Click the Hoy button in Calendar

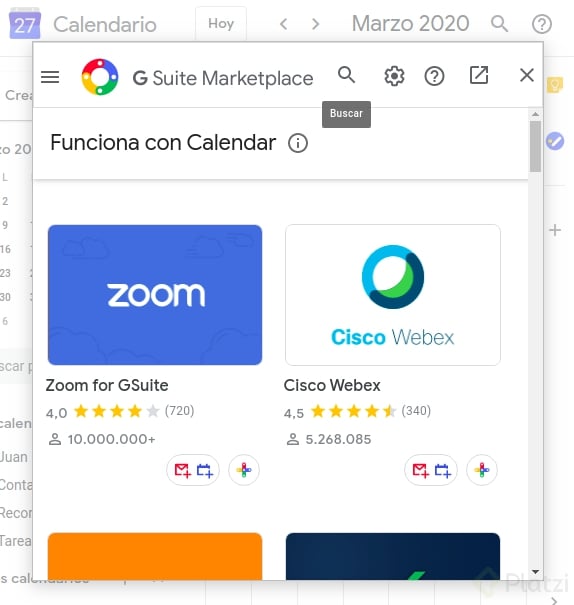click(221, 24)
